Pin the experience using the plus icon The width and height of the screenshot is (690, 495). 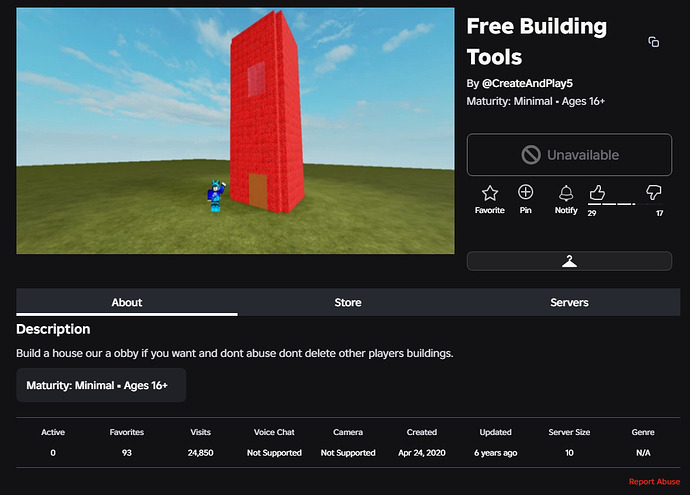pos(525,192)
